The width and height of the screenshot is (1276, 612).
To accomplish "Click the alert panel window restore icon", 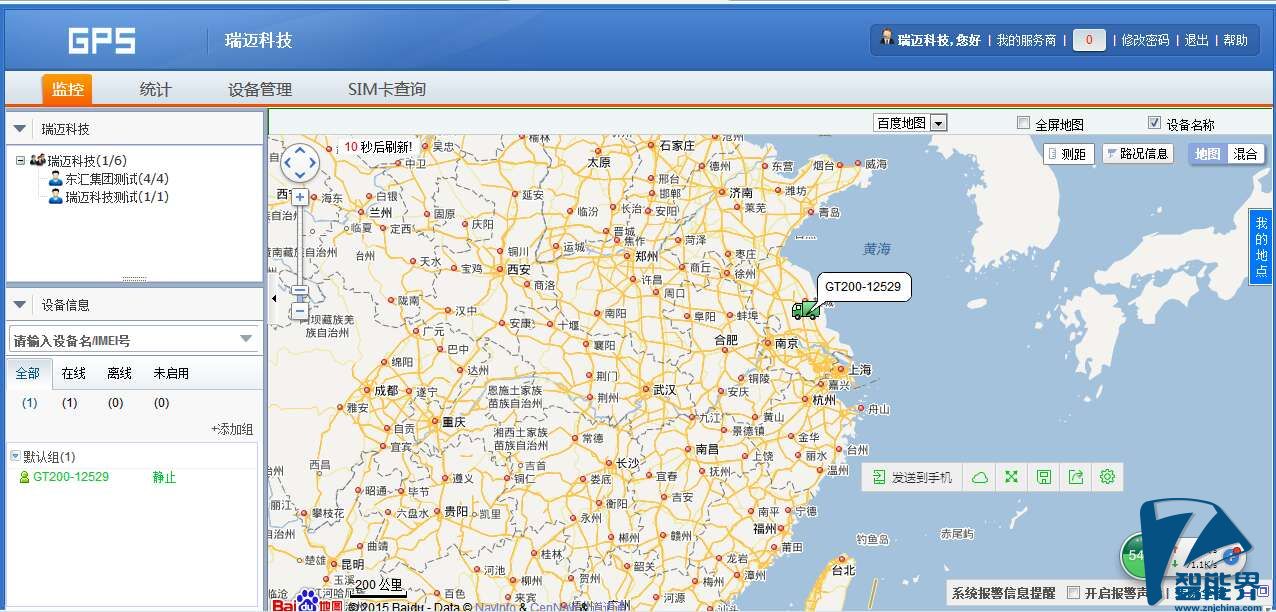I will coord(1263,593).
